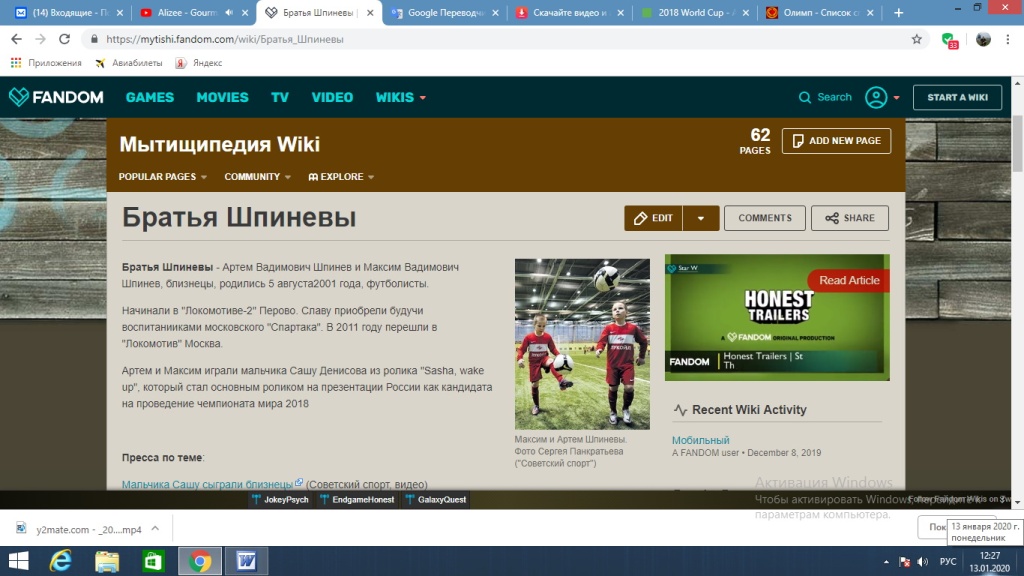Click the Read Article button
The width and height of the screenshot is (1024, 576).
[849, 280]
